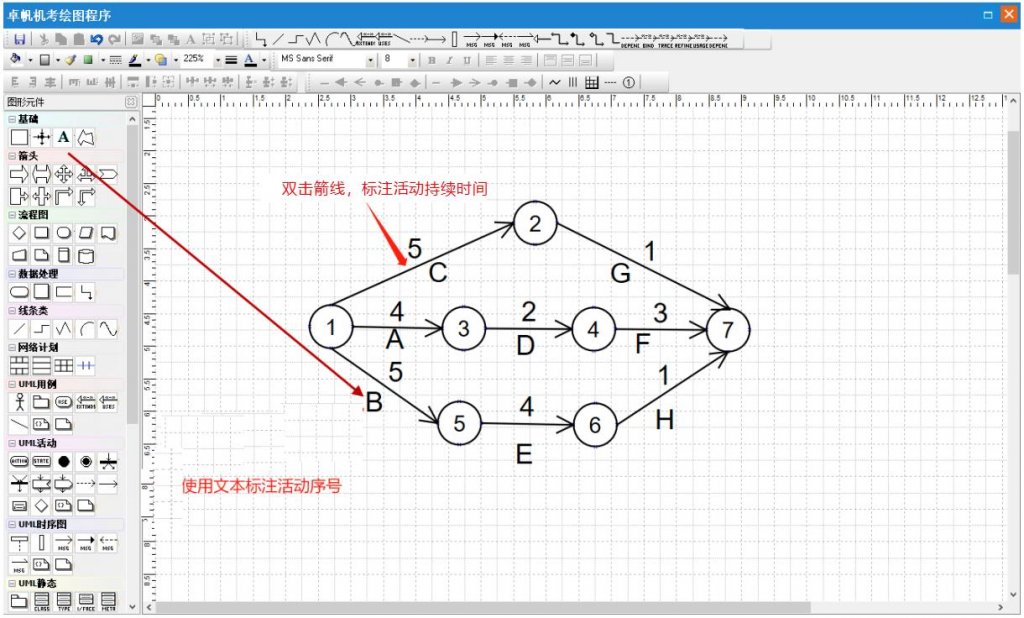Select the UML actor stick figure

(x=20, y=402)
